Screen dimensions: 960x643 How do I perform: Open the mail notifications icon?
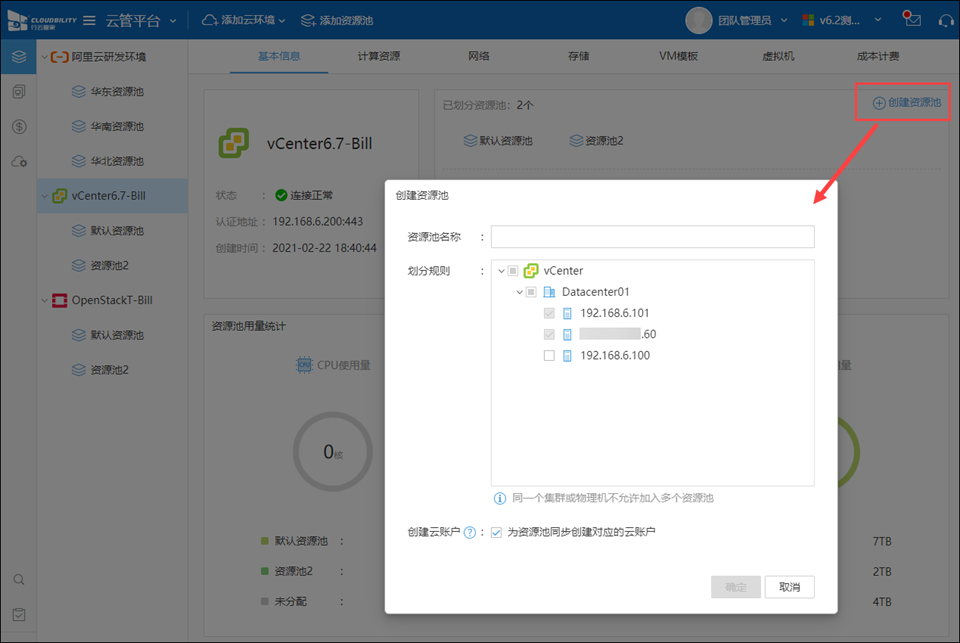[x=911, y=20]
